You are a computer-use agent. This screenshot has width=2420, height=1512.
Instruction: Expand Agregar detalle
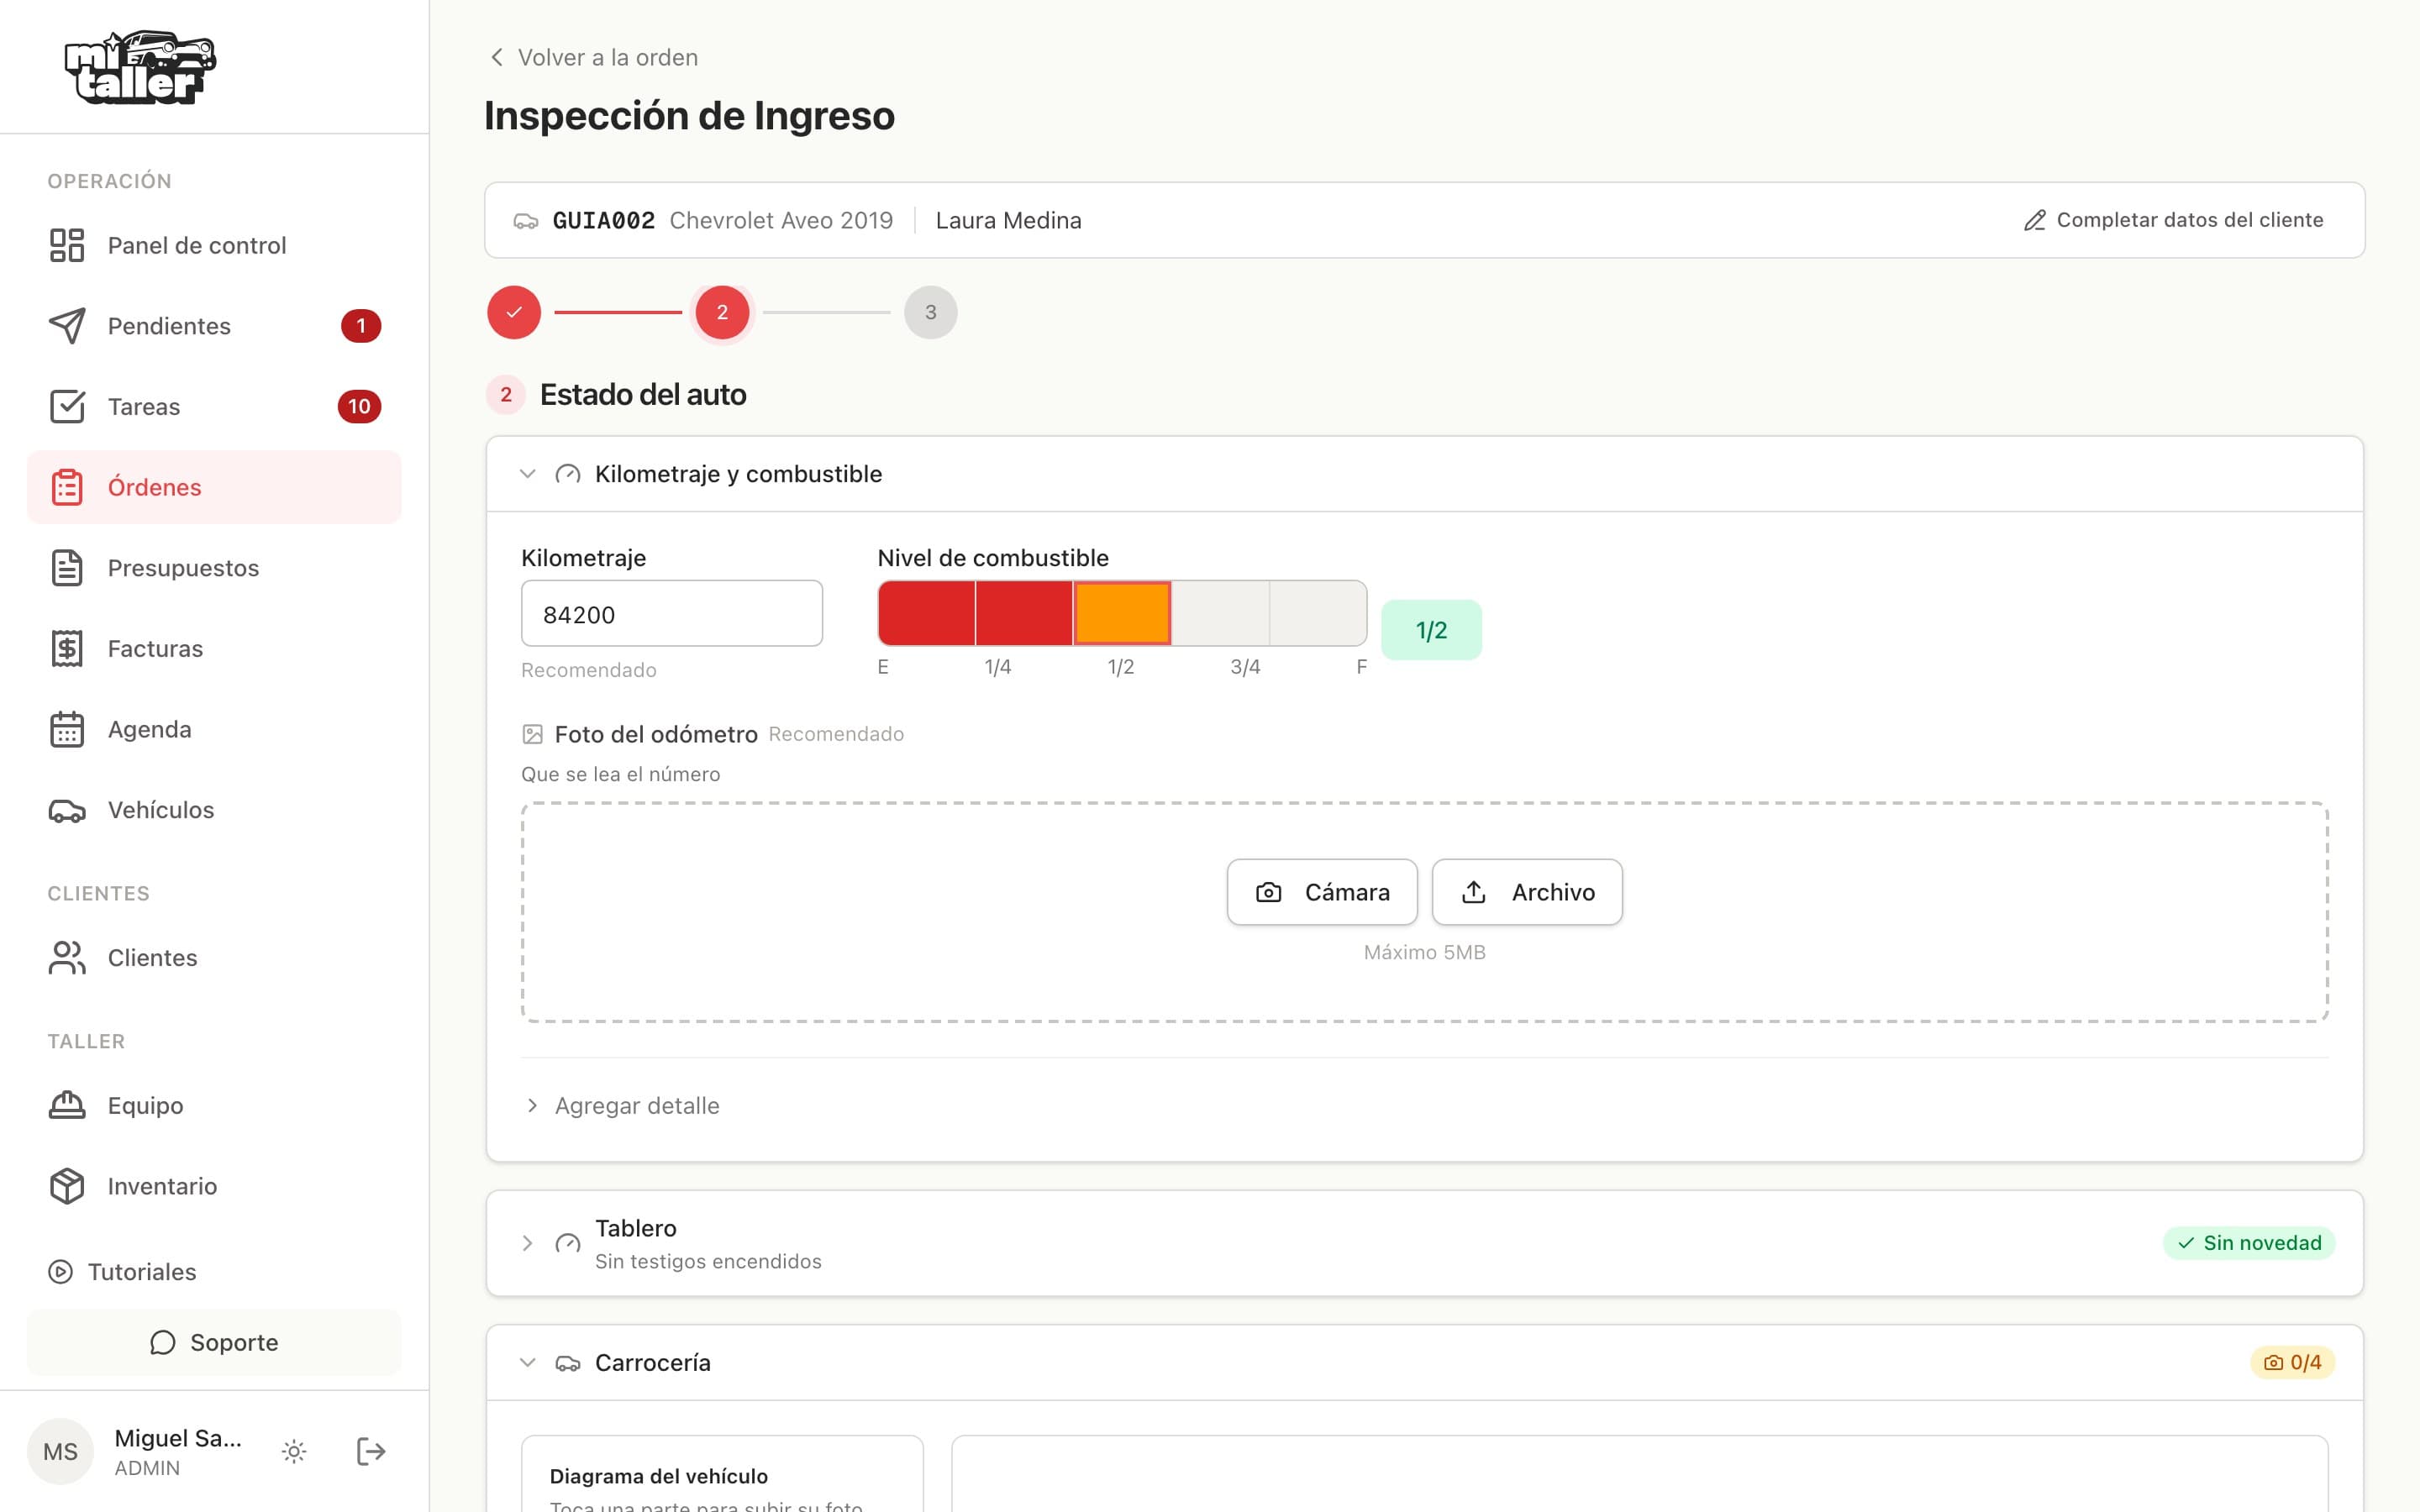point(621,1105)
